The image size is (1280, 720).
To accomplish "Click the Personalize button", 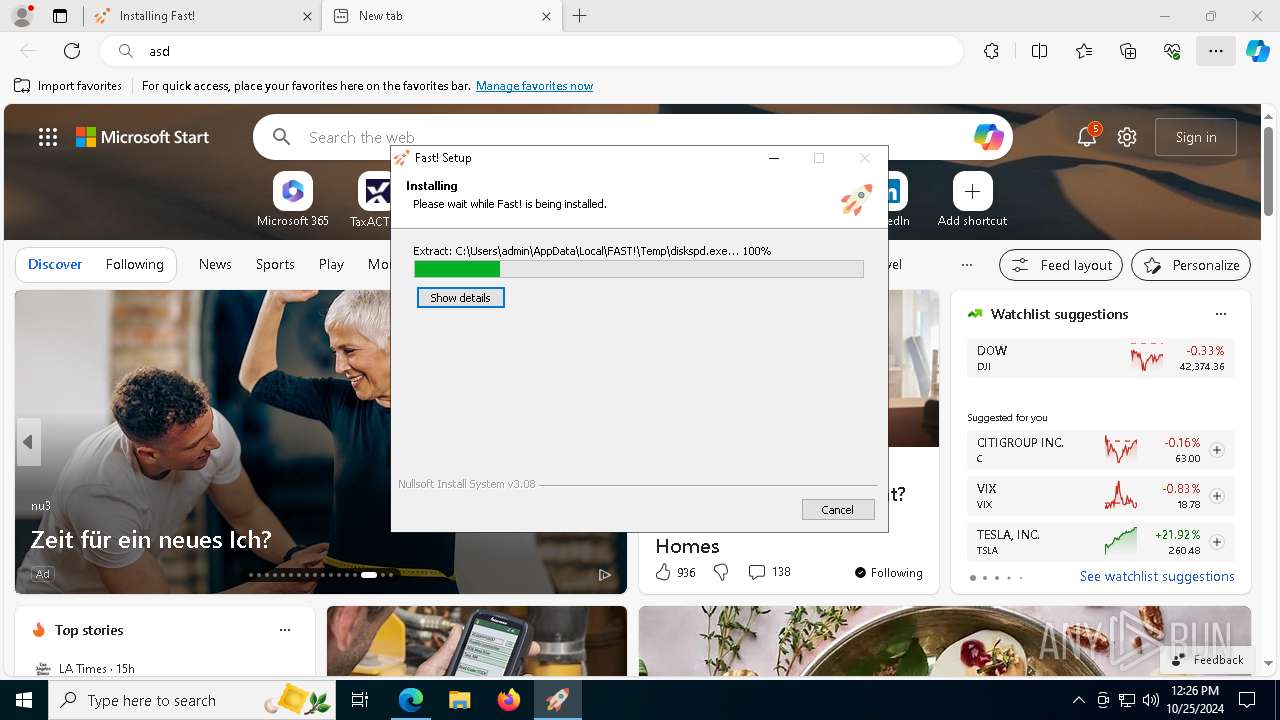I will pos(1191,265).
